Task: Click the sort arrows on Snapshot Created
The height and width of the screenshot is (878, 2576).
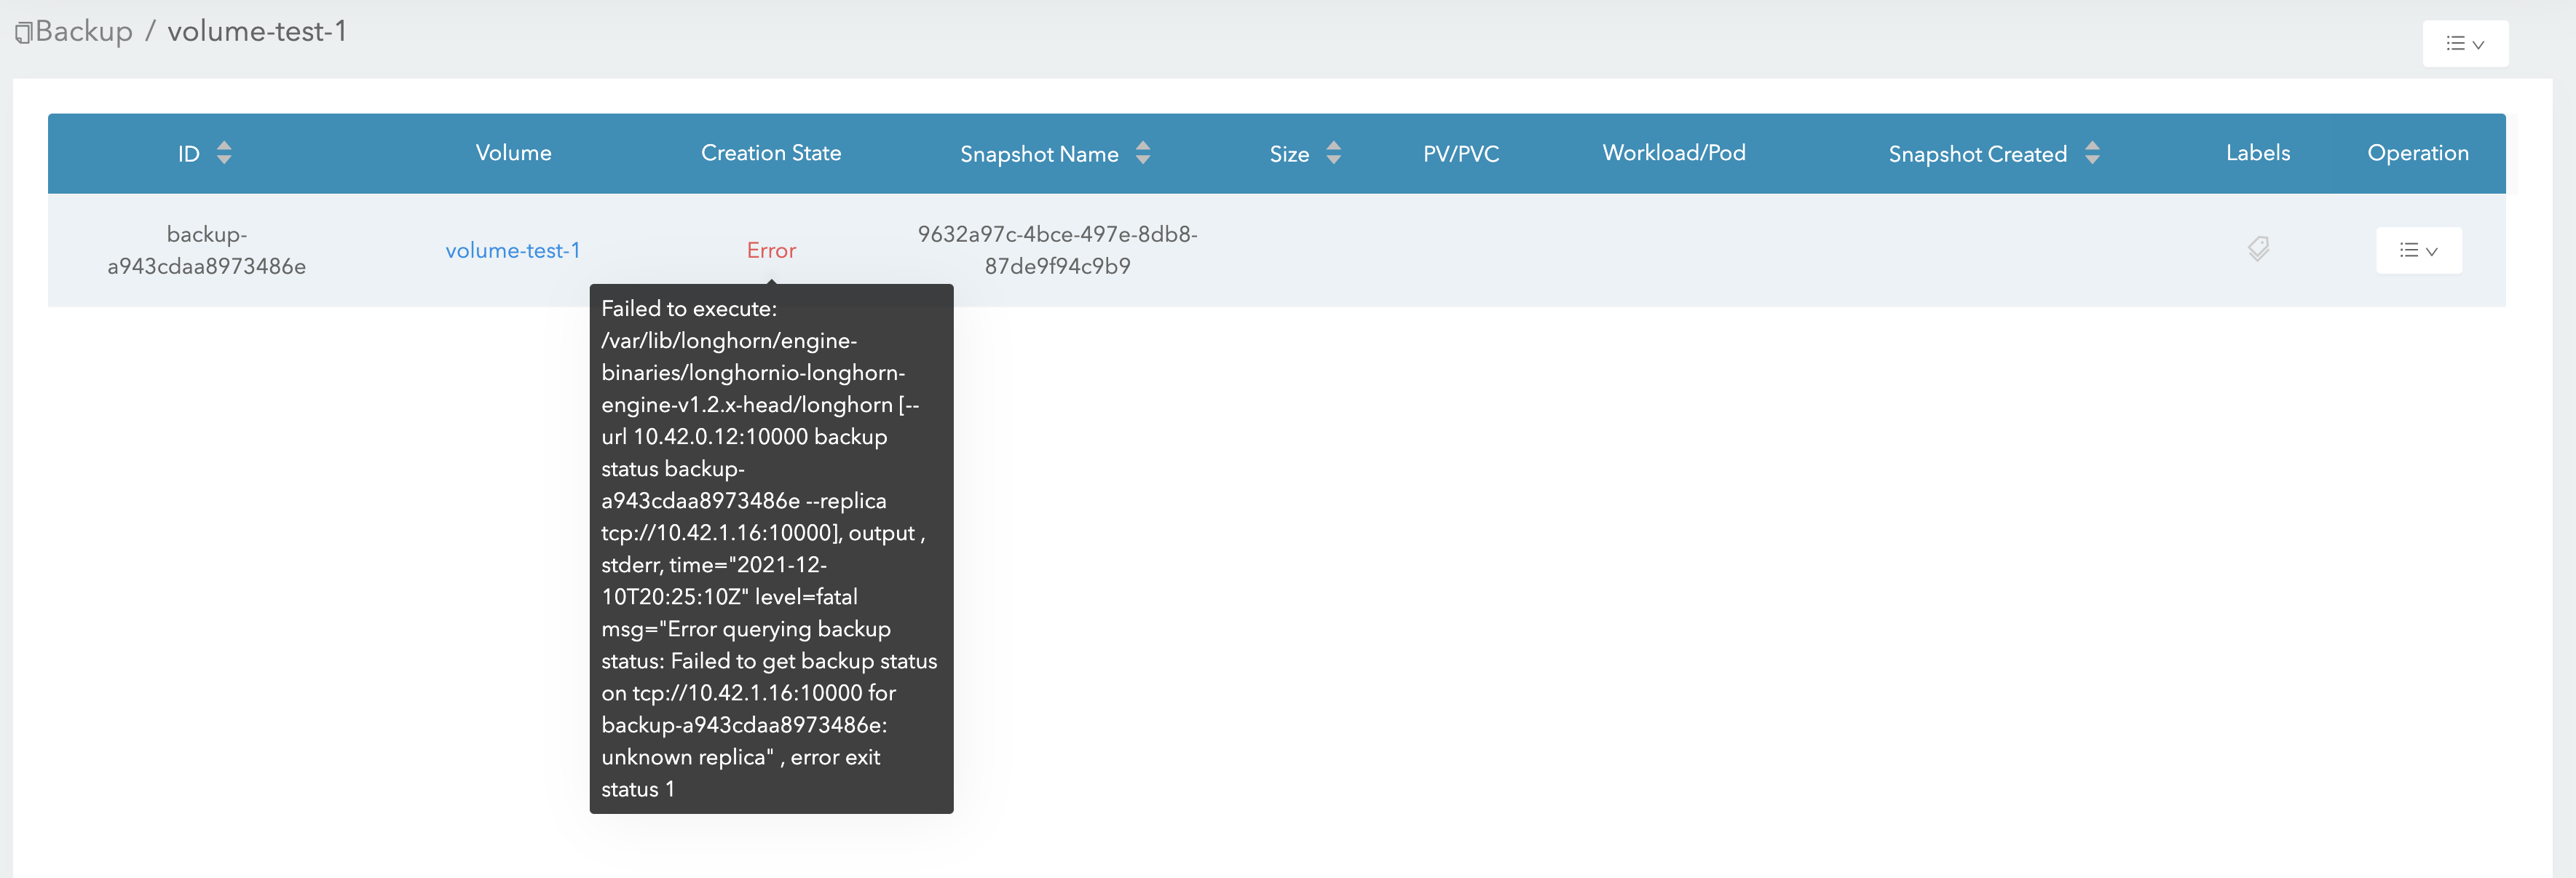Action: pyautogui.click(x=2093, y=153)
